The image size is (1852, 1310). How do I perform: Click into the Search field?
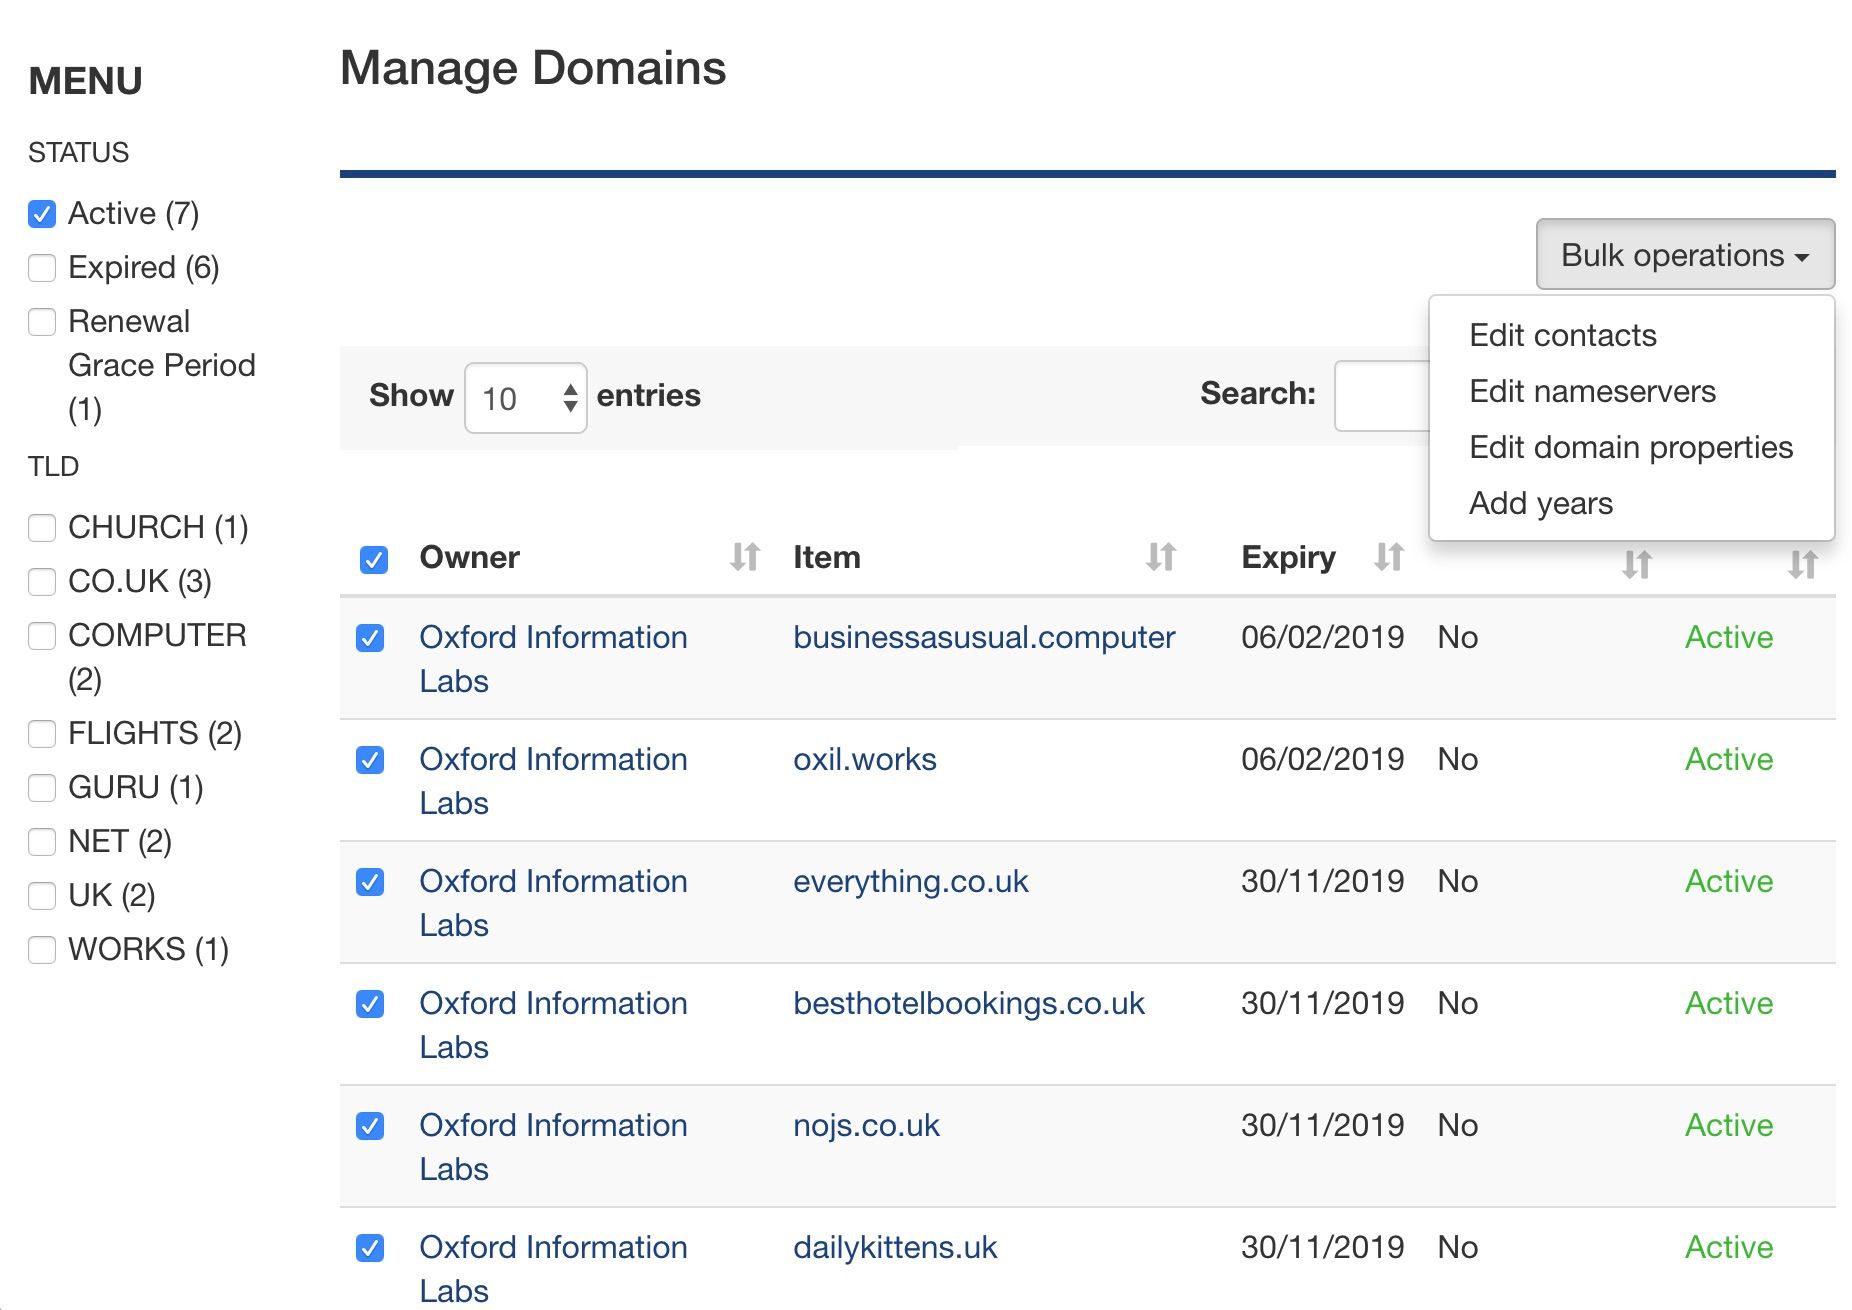[1382, 396]
